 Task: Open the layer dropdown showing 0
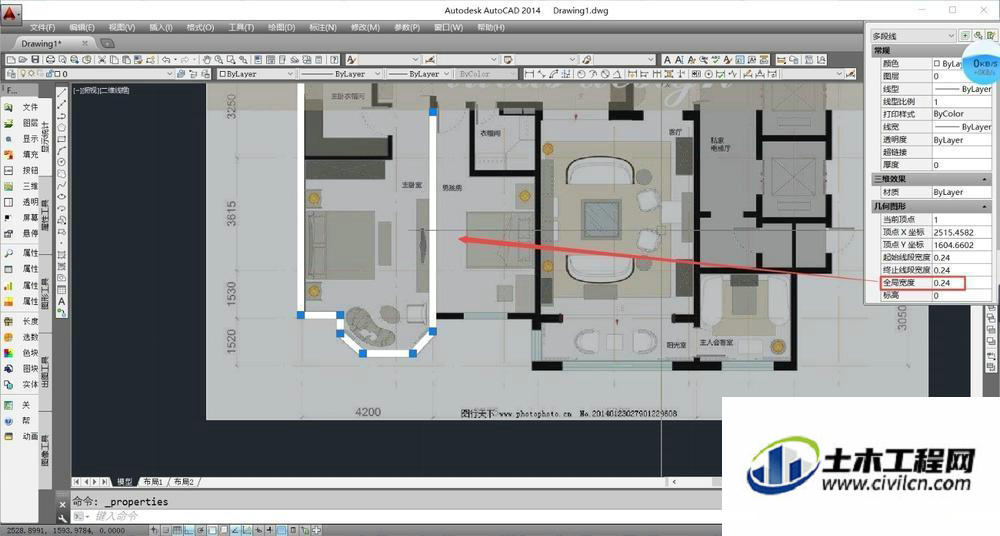tap(95, 74)
